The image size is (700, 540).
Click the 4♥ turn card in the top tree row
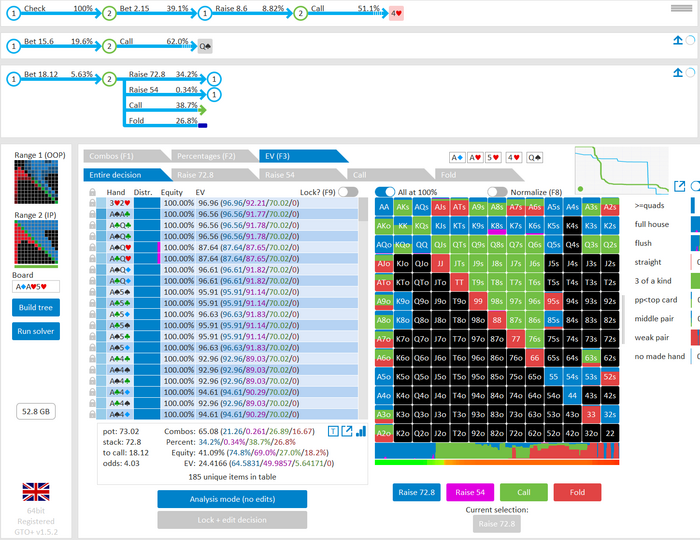coord(396,14)
